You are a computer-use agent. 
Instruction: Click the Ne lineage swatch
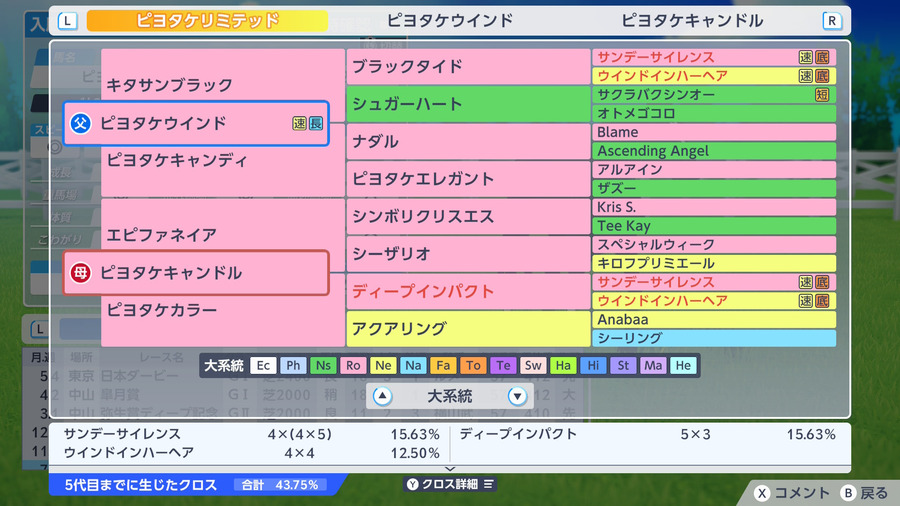point(383,365)
